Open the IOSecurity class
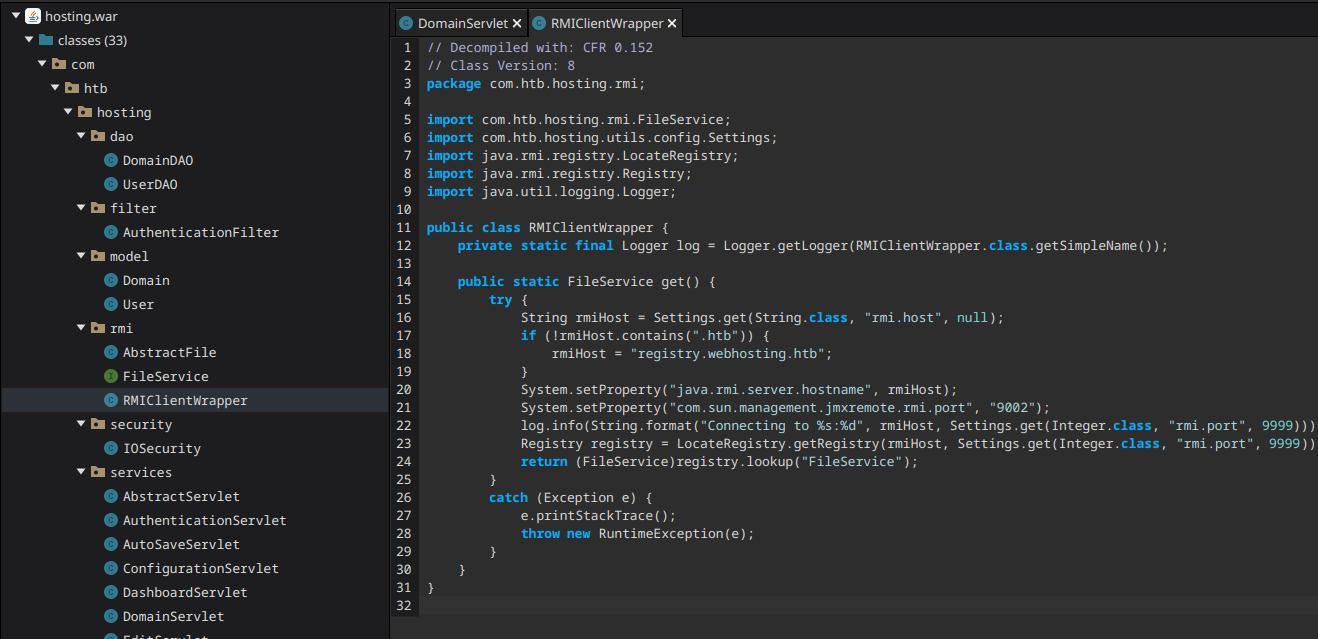1318x639 pixels. pyautogui.click(x=162, y=448)
